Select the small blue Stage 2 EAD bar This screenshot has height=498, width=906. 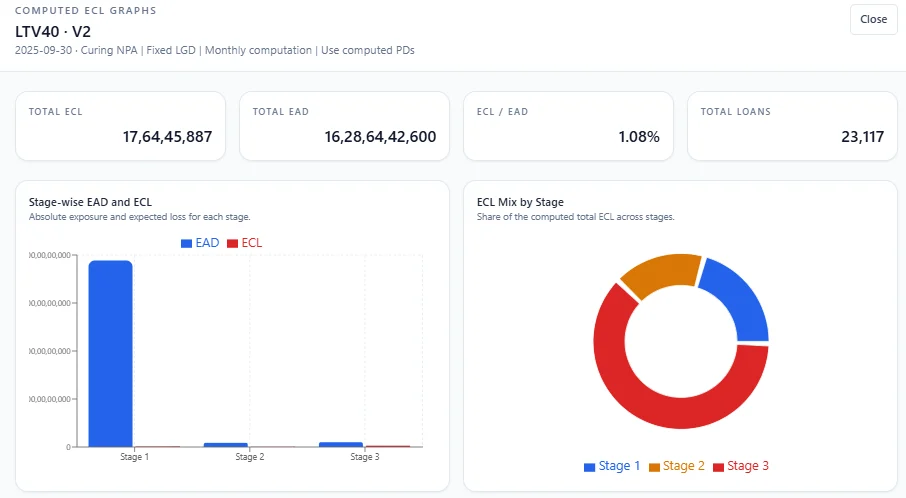click(225, 444)
